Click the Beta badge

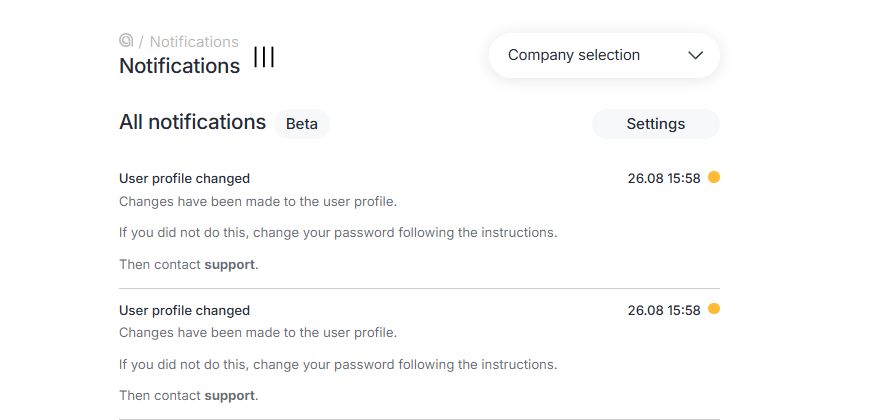(302, 124)
